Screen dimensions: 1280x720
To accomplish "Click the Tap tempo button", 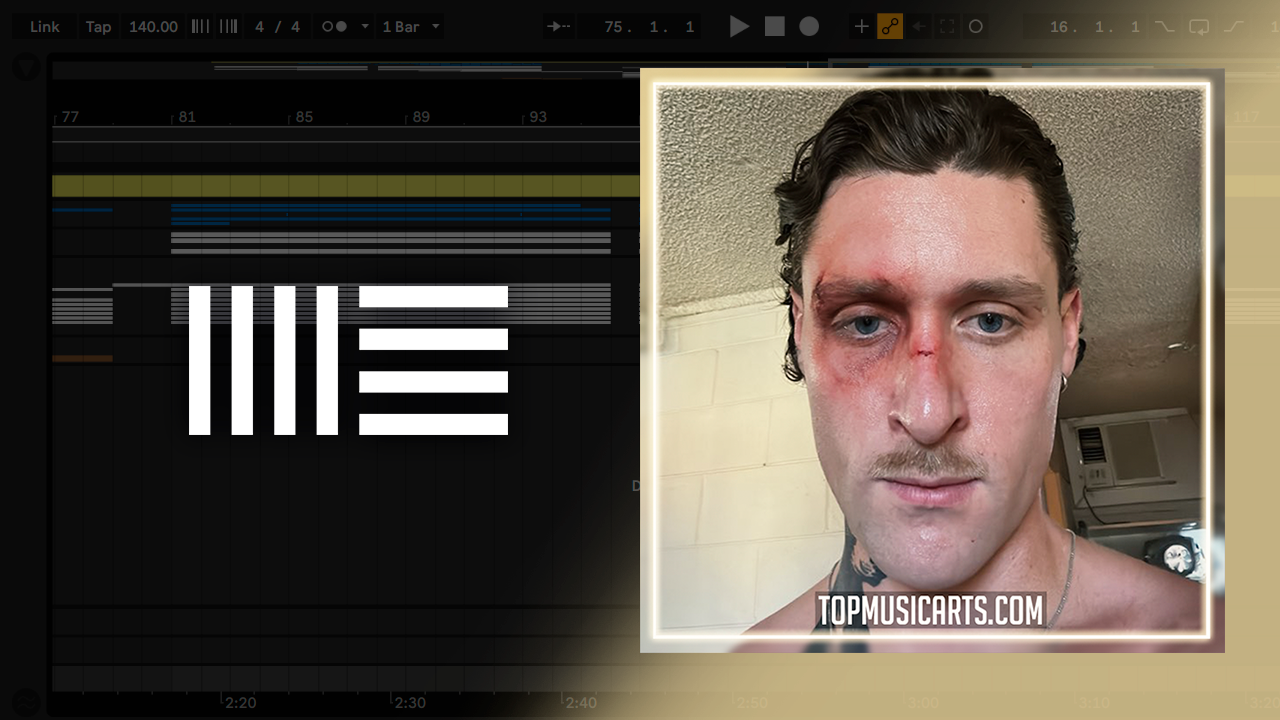I will tap(98, 27).
